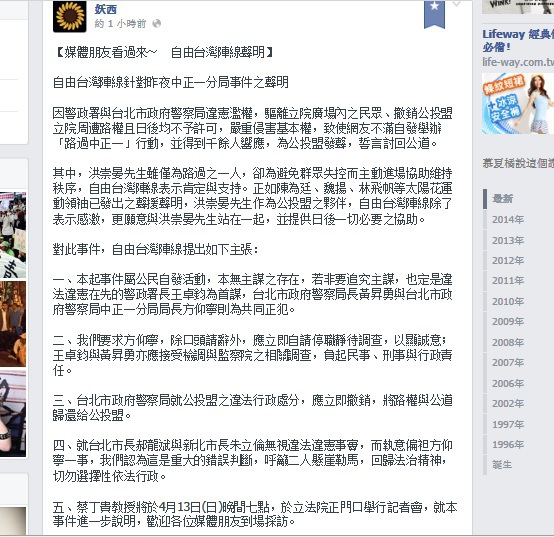
Task: Select 2010年 in the year list
Action: click(x=508, y=301)
